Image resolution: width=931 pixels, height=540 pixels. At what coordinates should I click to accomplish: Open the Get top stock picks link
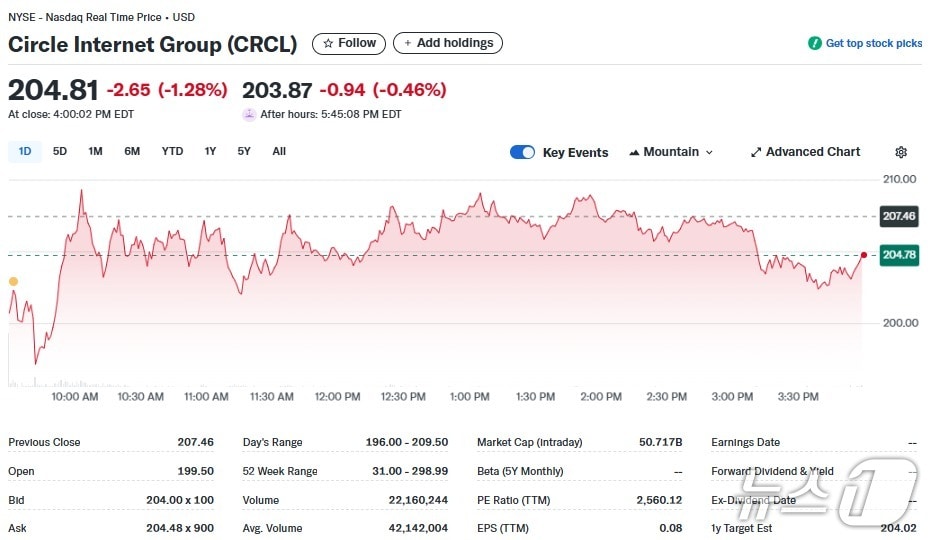point(873,44)
